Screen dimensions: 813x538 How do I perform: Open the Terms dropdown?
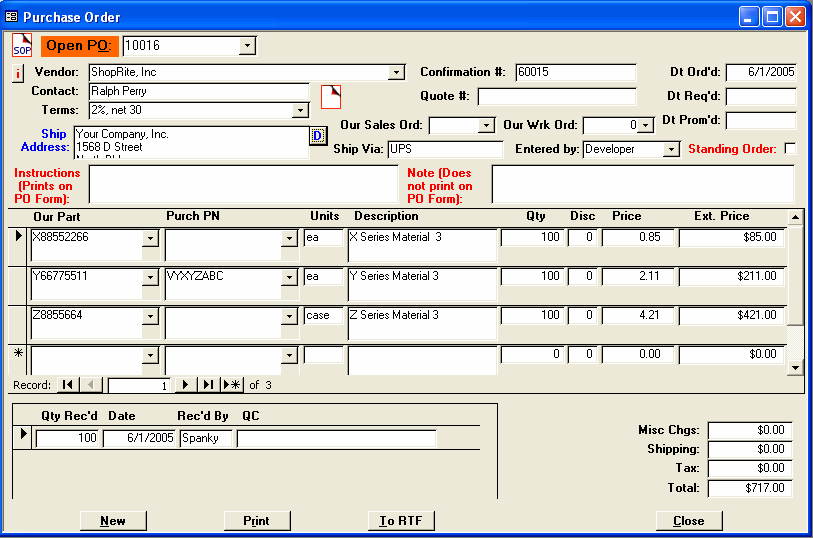click(x=300, y=111)
